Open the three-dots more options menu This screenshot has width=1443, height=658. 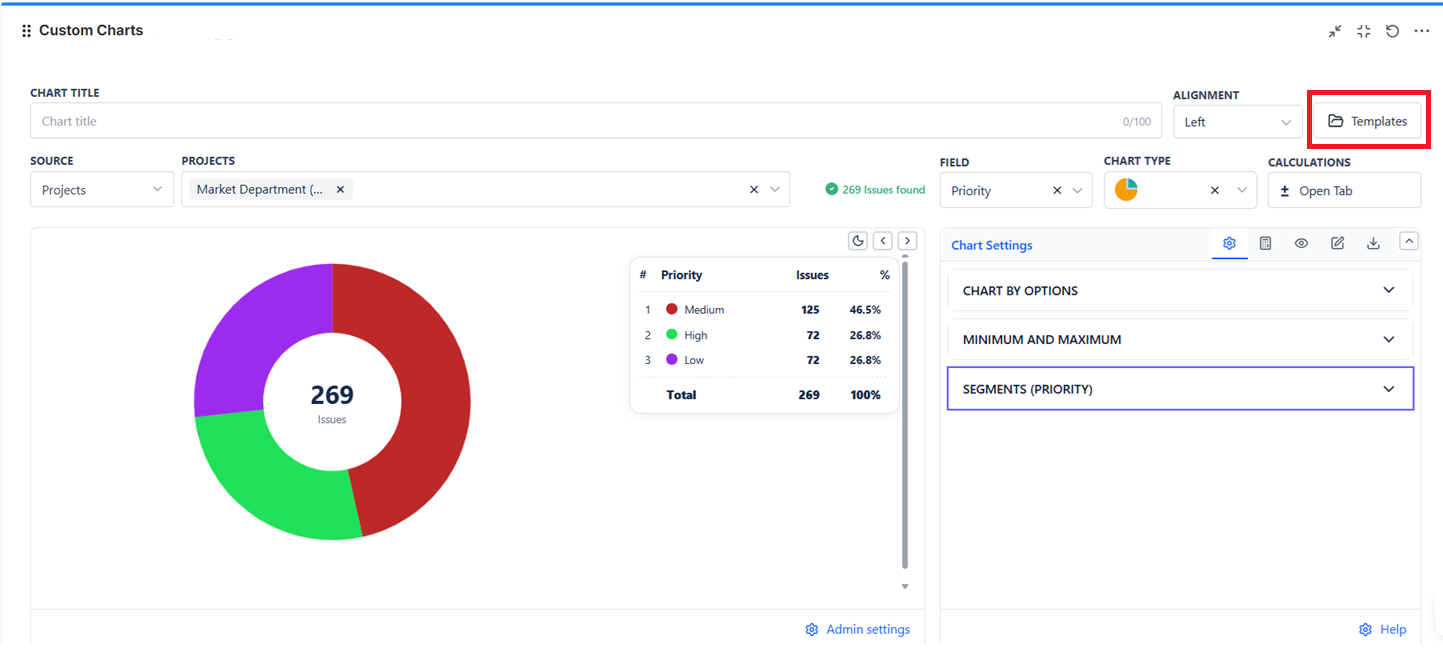click(1422, 31)
